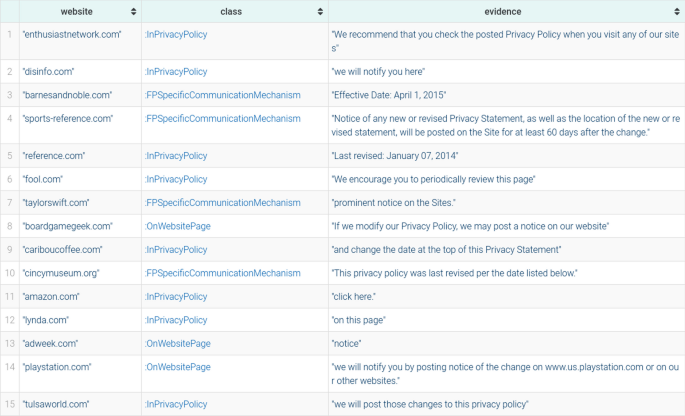
Task: Select row number 9
Action: 9,249
